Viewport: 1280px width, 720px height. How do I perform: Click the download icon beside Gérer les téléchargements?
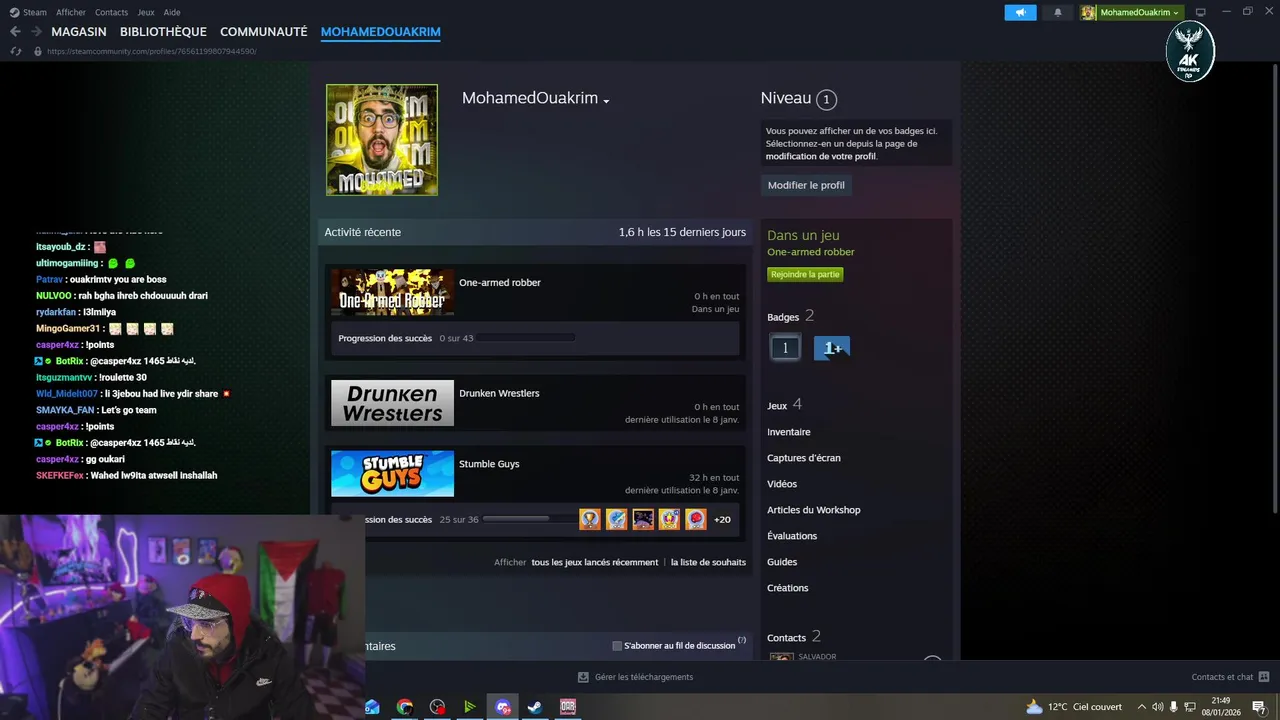(583, 677)
